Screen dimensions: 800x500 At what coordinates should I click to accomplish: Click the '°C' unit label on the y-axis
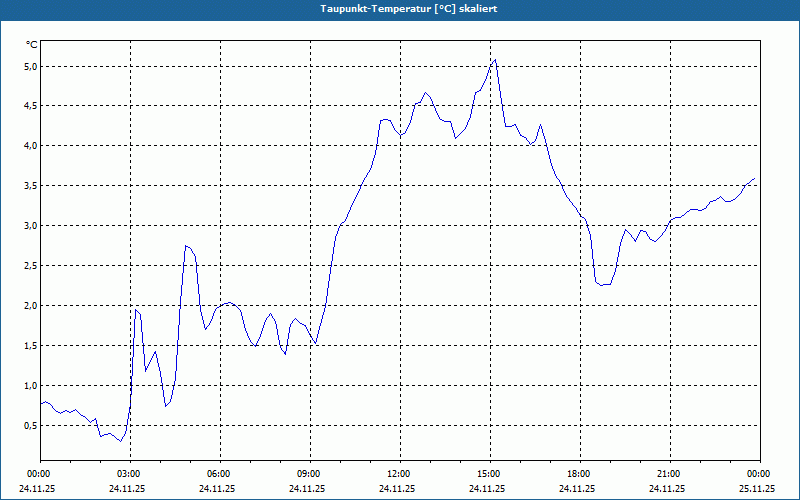(31, 45)
